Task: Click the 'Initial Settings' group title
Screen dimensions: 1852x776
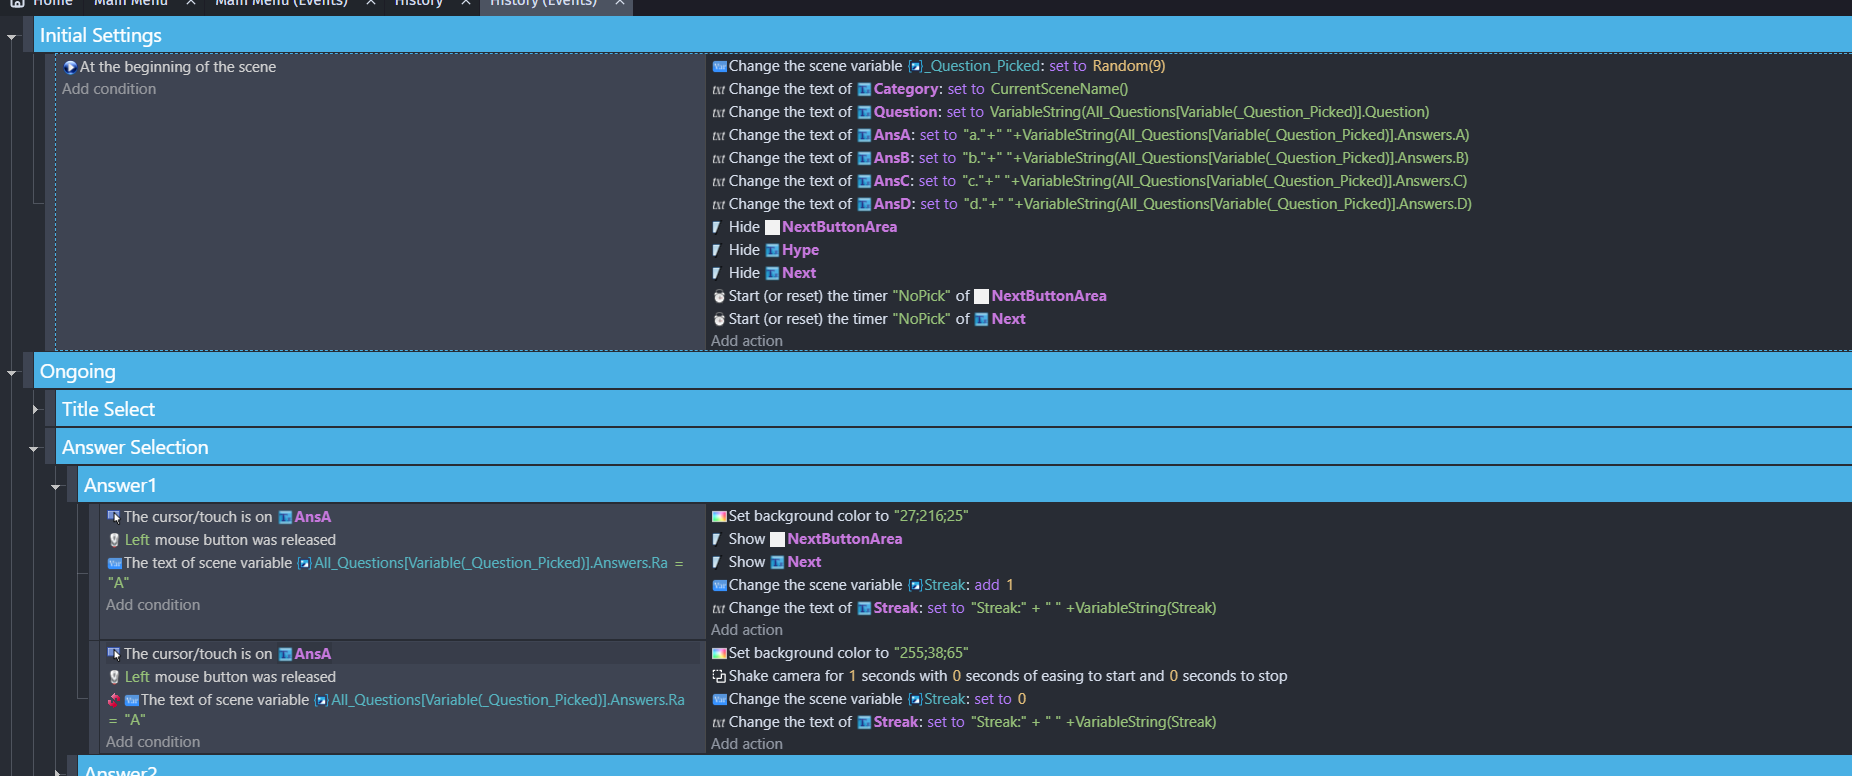Action: coord(100,35)
